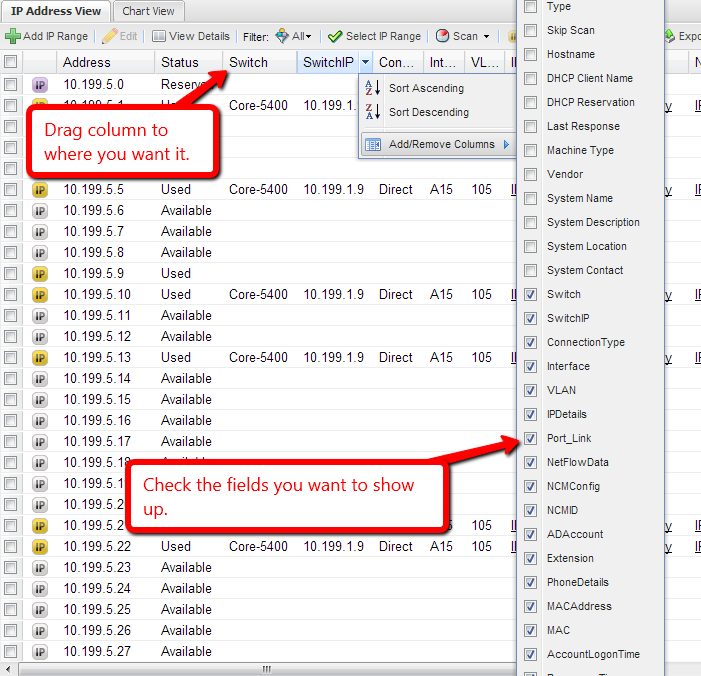
Task: Check the System Location column checkbox
Action: tap(530, 246)
